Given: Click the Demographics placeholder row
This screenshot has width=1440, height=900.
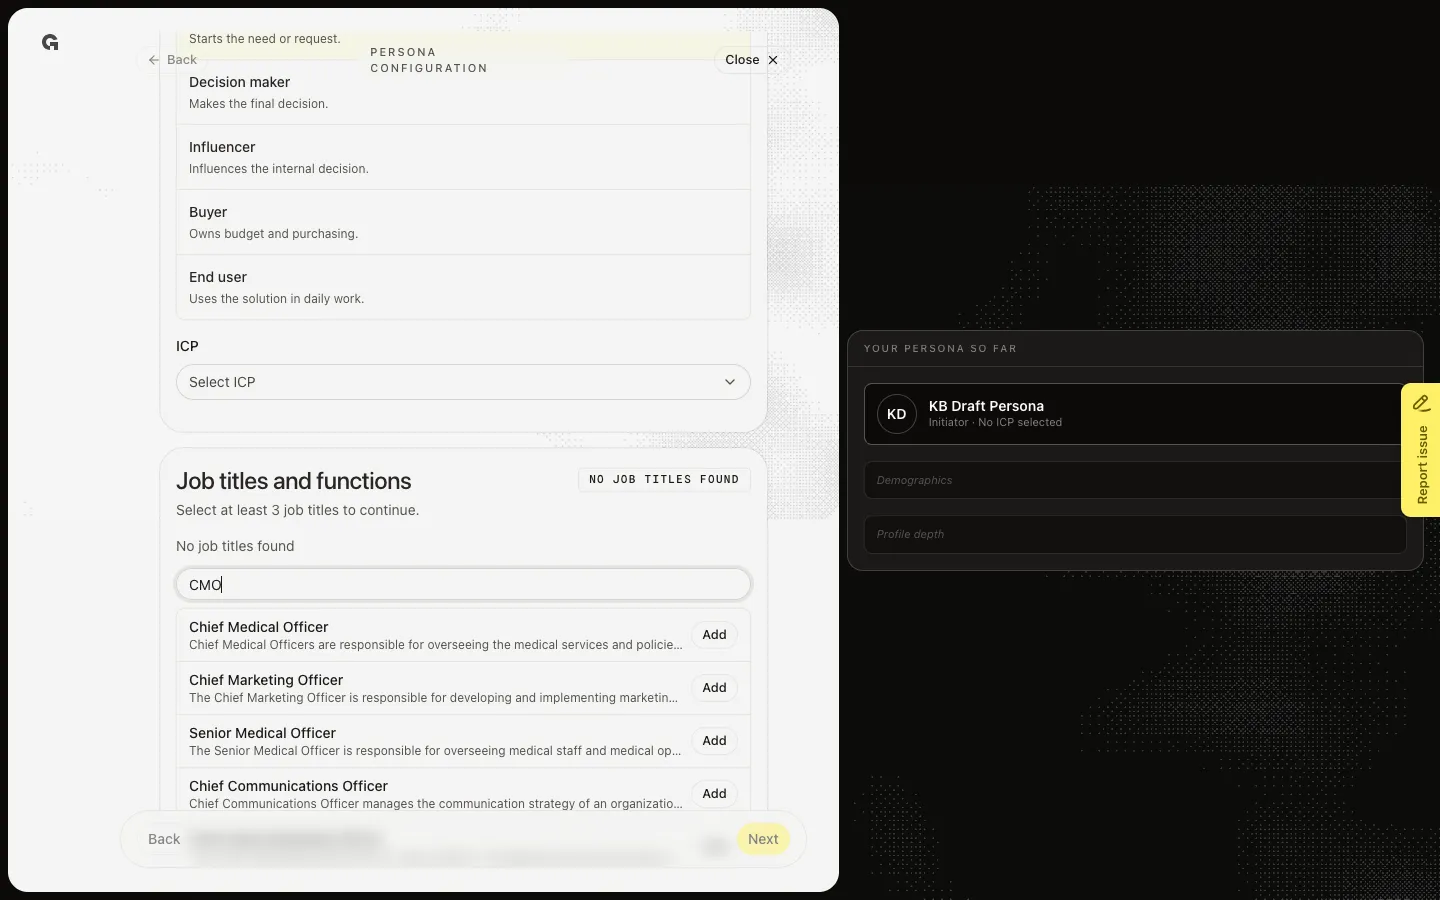Looking at the screenshot, I should click(1135, 480).
